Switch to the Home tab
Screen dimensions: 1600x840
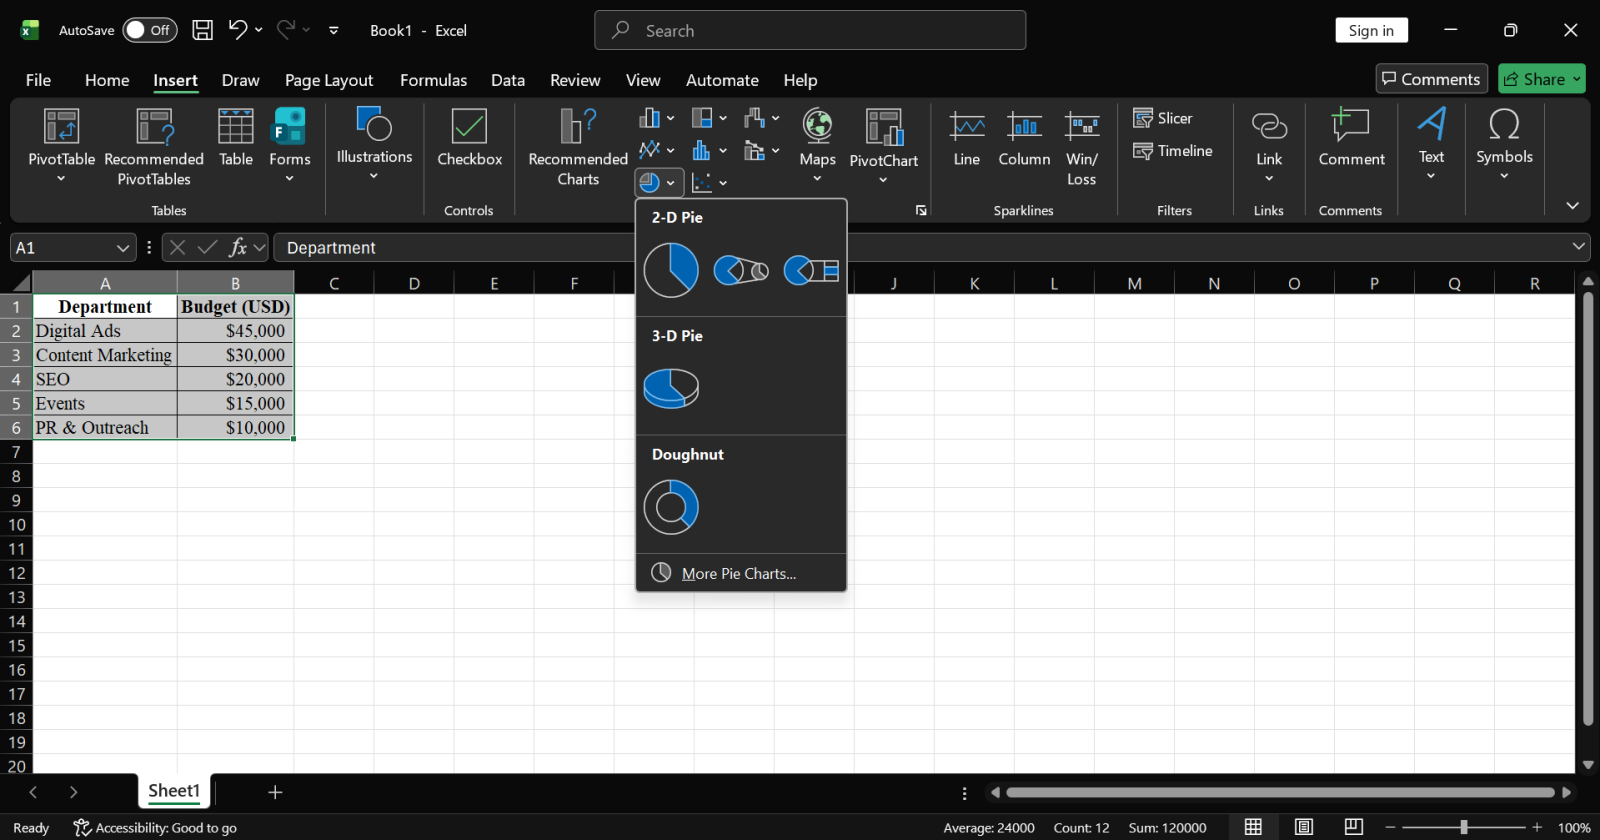(x=107, y=80)
